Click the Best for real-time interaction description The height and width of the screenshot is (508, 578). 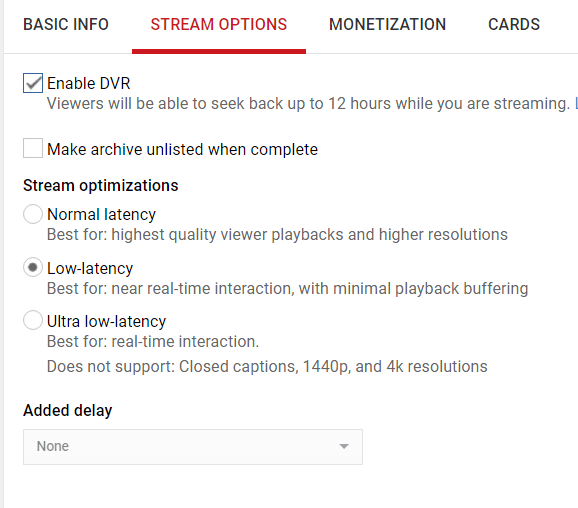click(153, 342)
